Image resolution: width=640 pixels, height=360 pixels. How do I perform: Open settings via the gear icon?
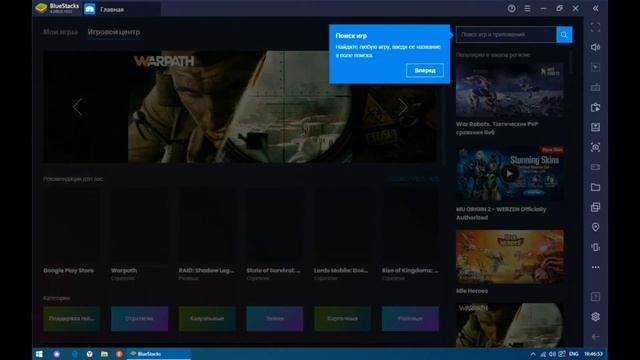coord(596,317)
